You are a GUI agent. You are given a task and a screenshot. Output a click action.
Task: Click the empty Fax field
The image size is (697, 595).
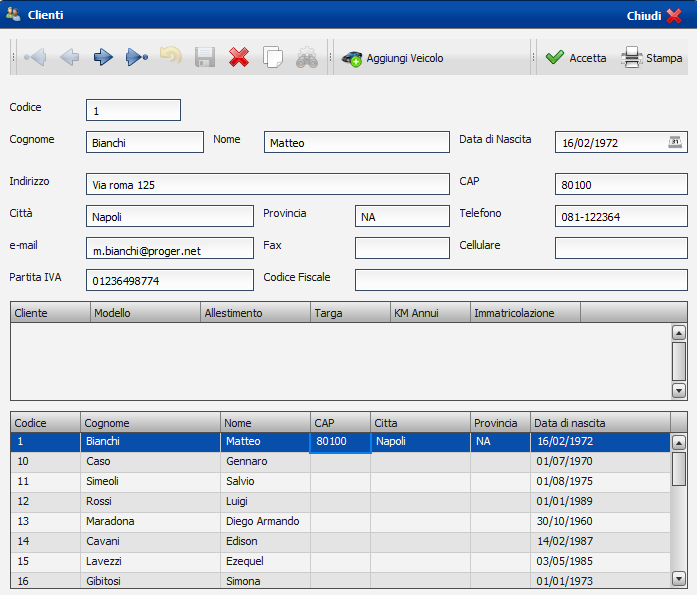tap(402, 248)
